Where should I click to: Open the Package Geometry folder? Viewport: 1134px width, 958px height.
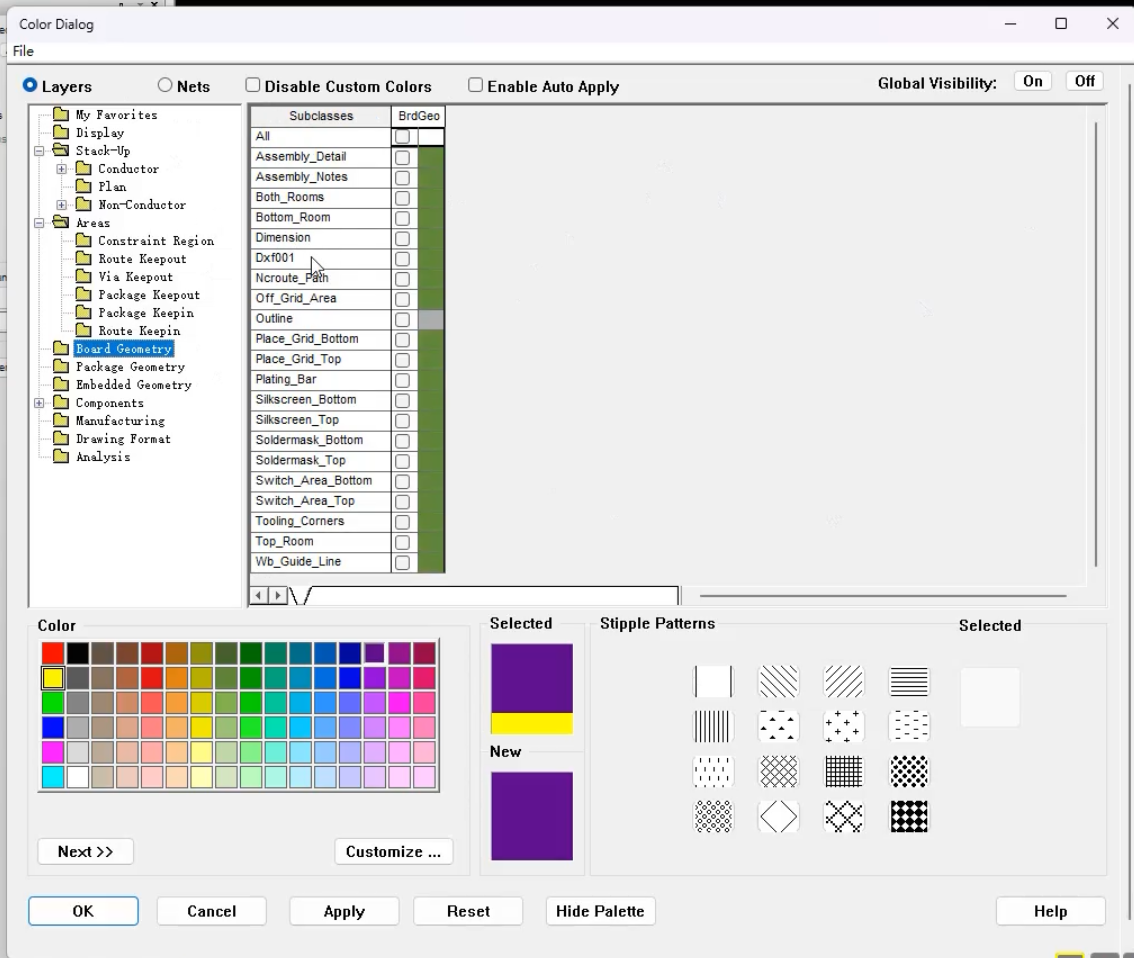(130, 367)
